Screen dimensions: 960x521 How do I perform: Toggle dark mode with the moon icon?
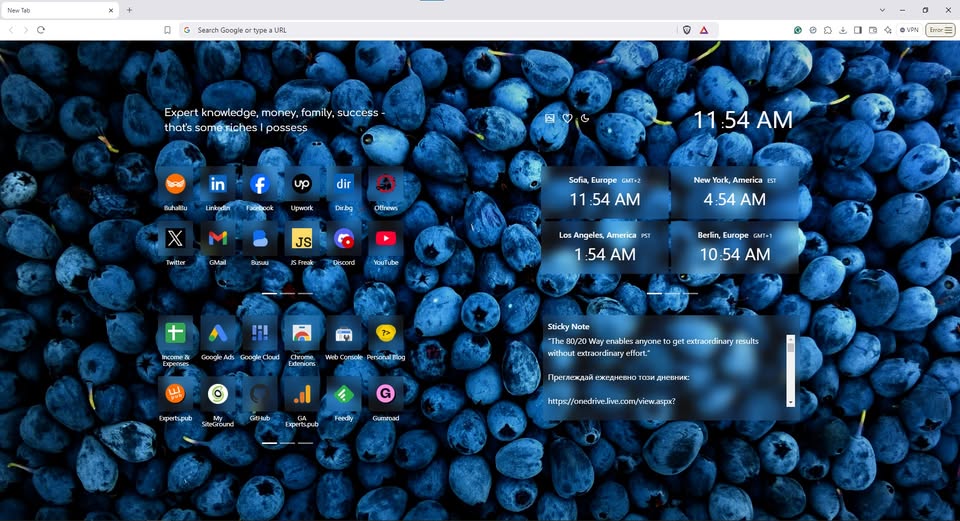tap(585, 118)
